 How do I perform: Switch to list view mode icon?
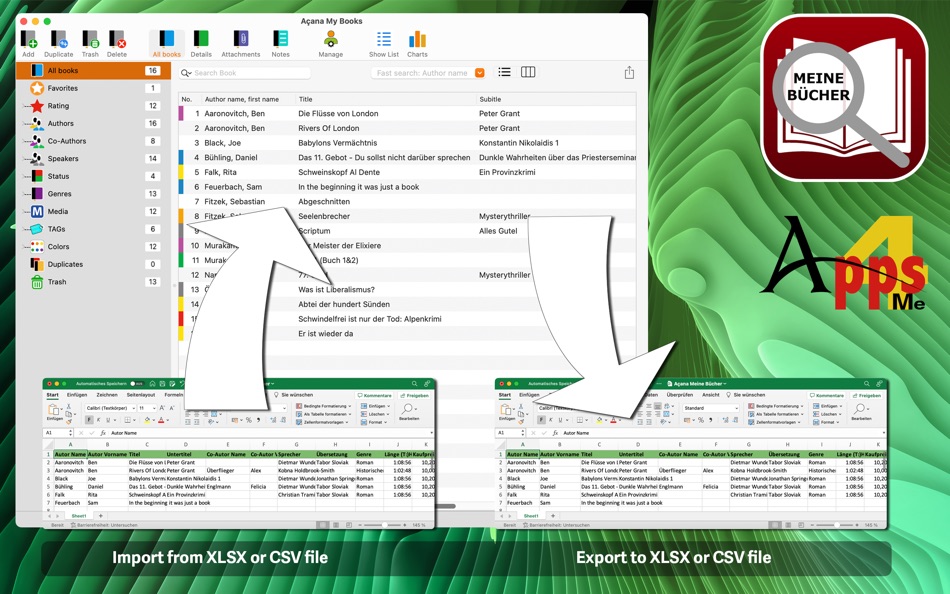tap(504, 72)
